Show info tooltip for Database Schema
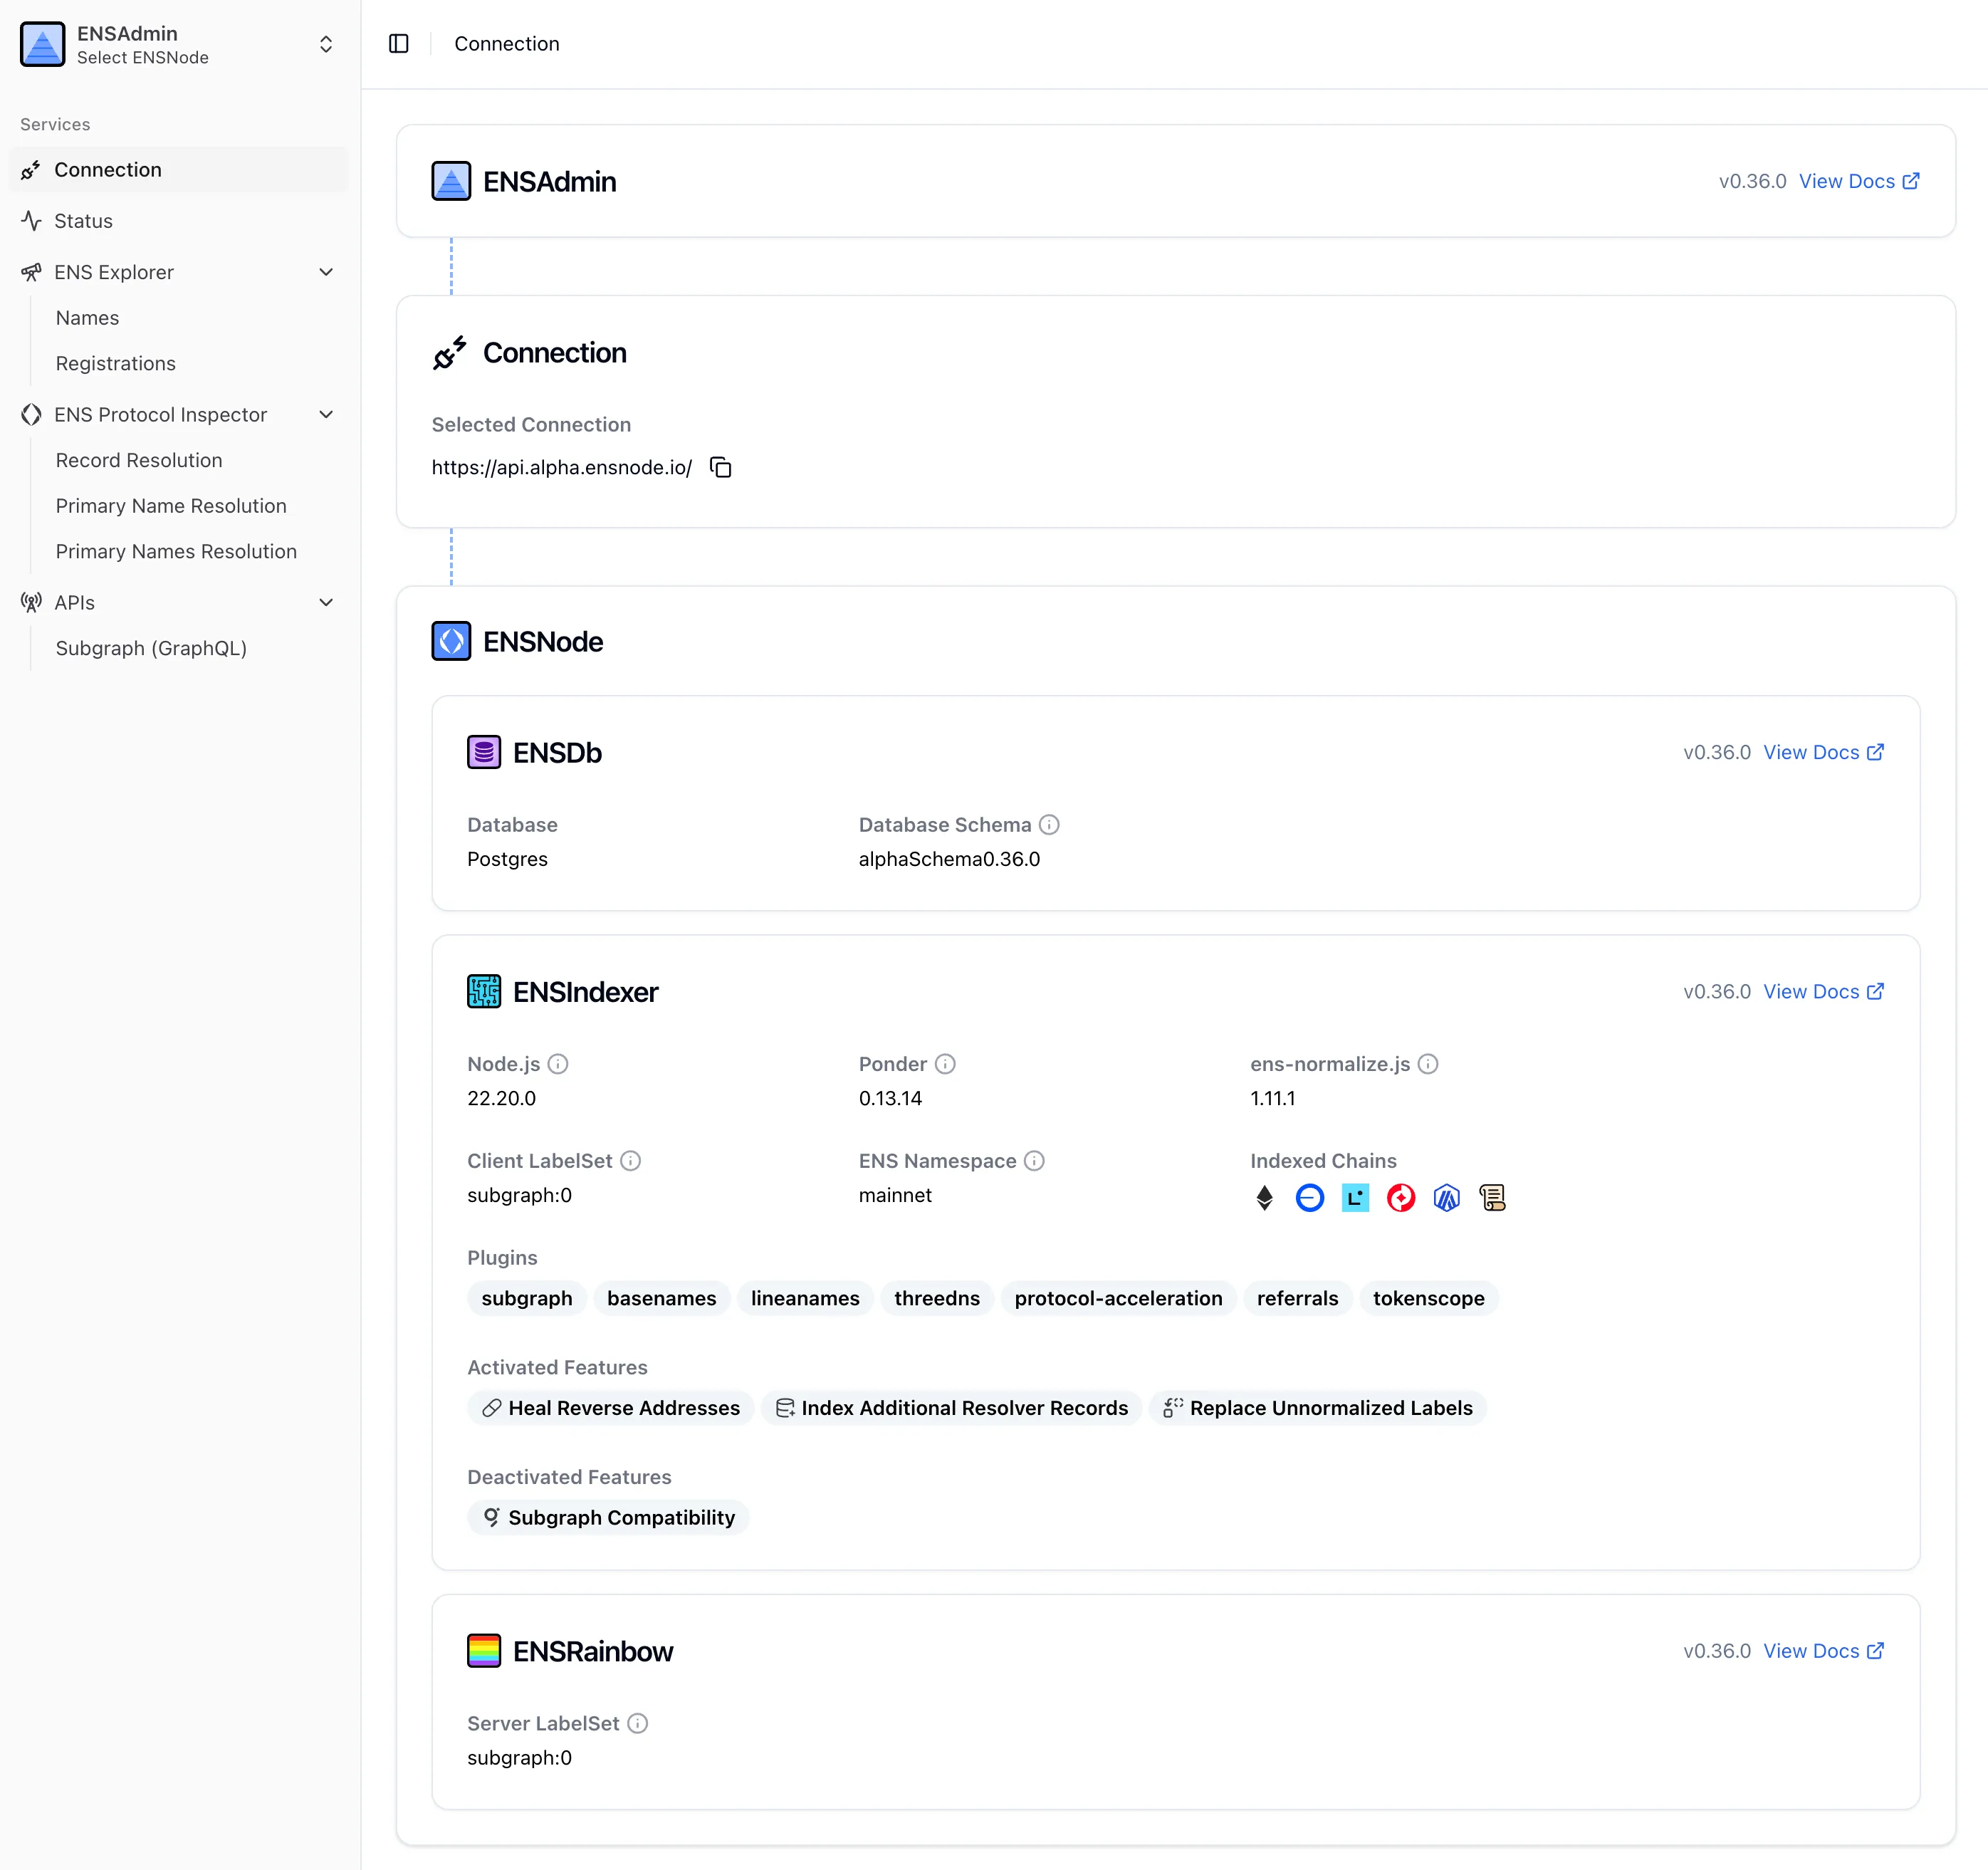Viewport: 1988px width, 1870px height. [1049, 824]
